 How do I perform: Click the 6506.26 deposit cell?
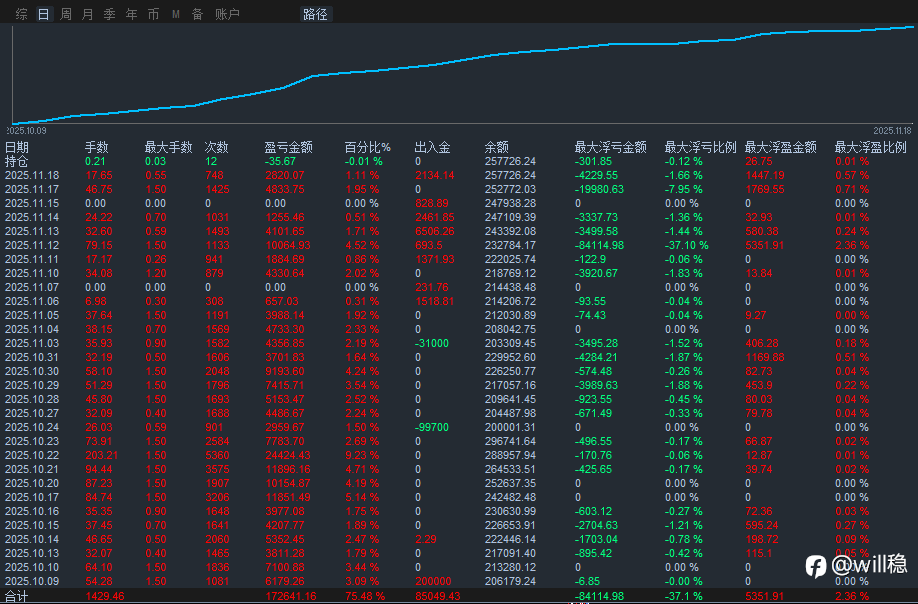pos(433,231)
